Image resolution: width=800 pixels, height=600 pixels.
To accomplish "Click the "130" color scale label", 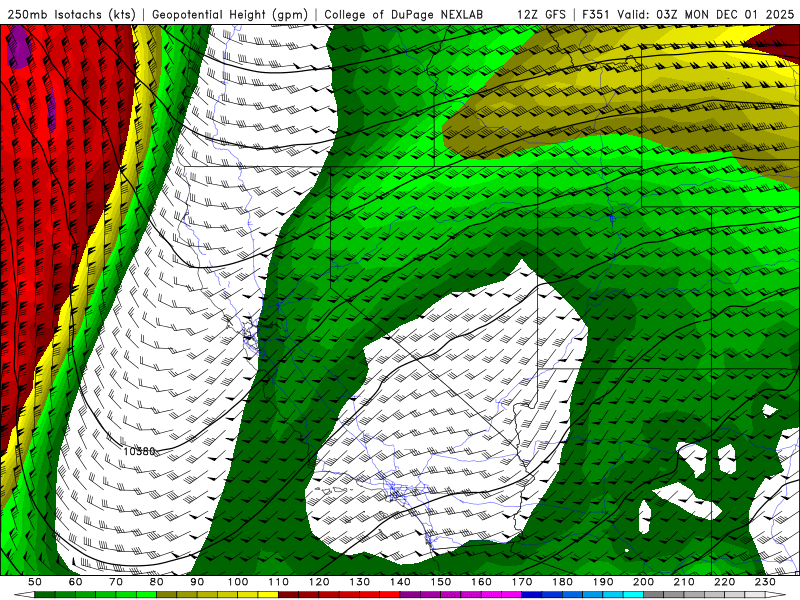I will click(360, 582).
